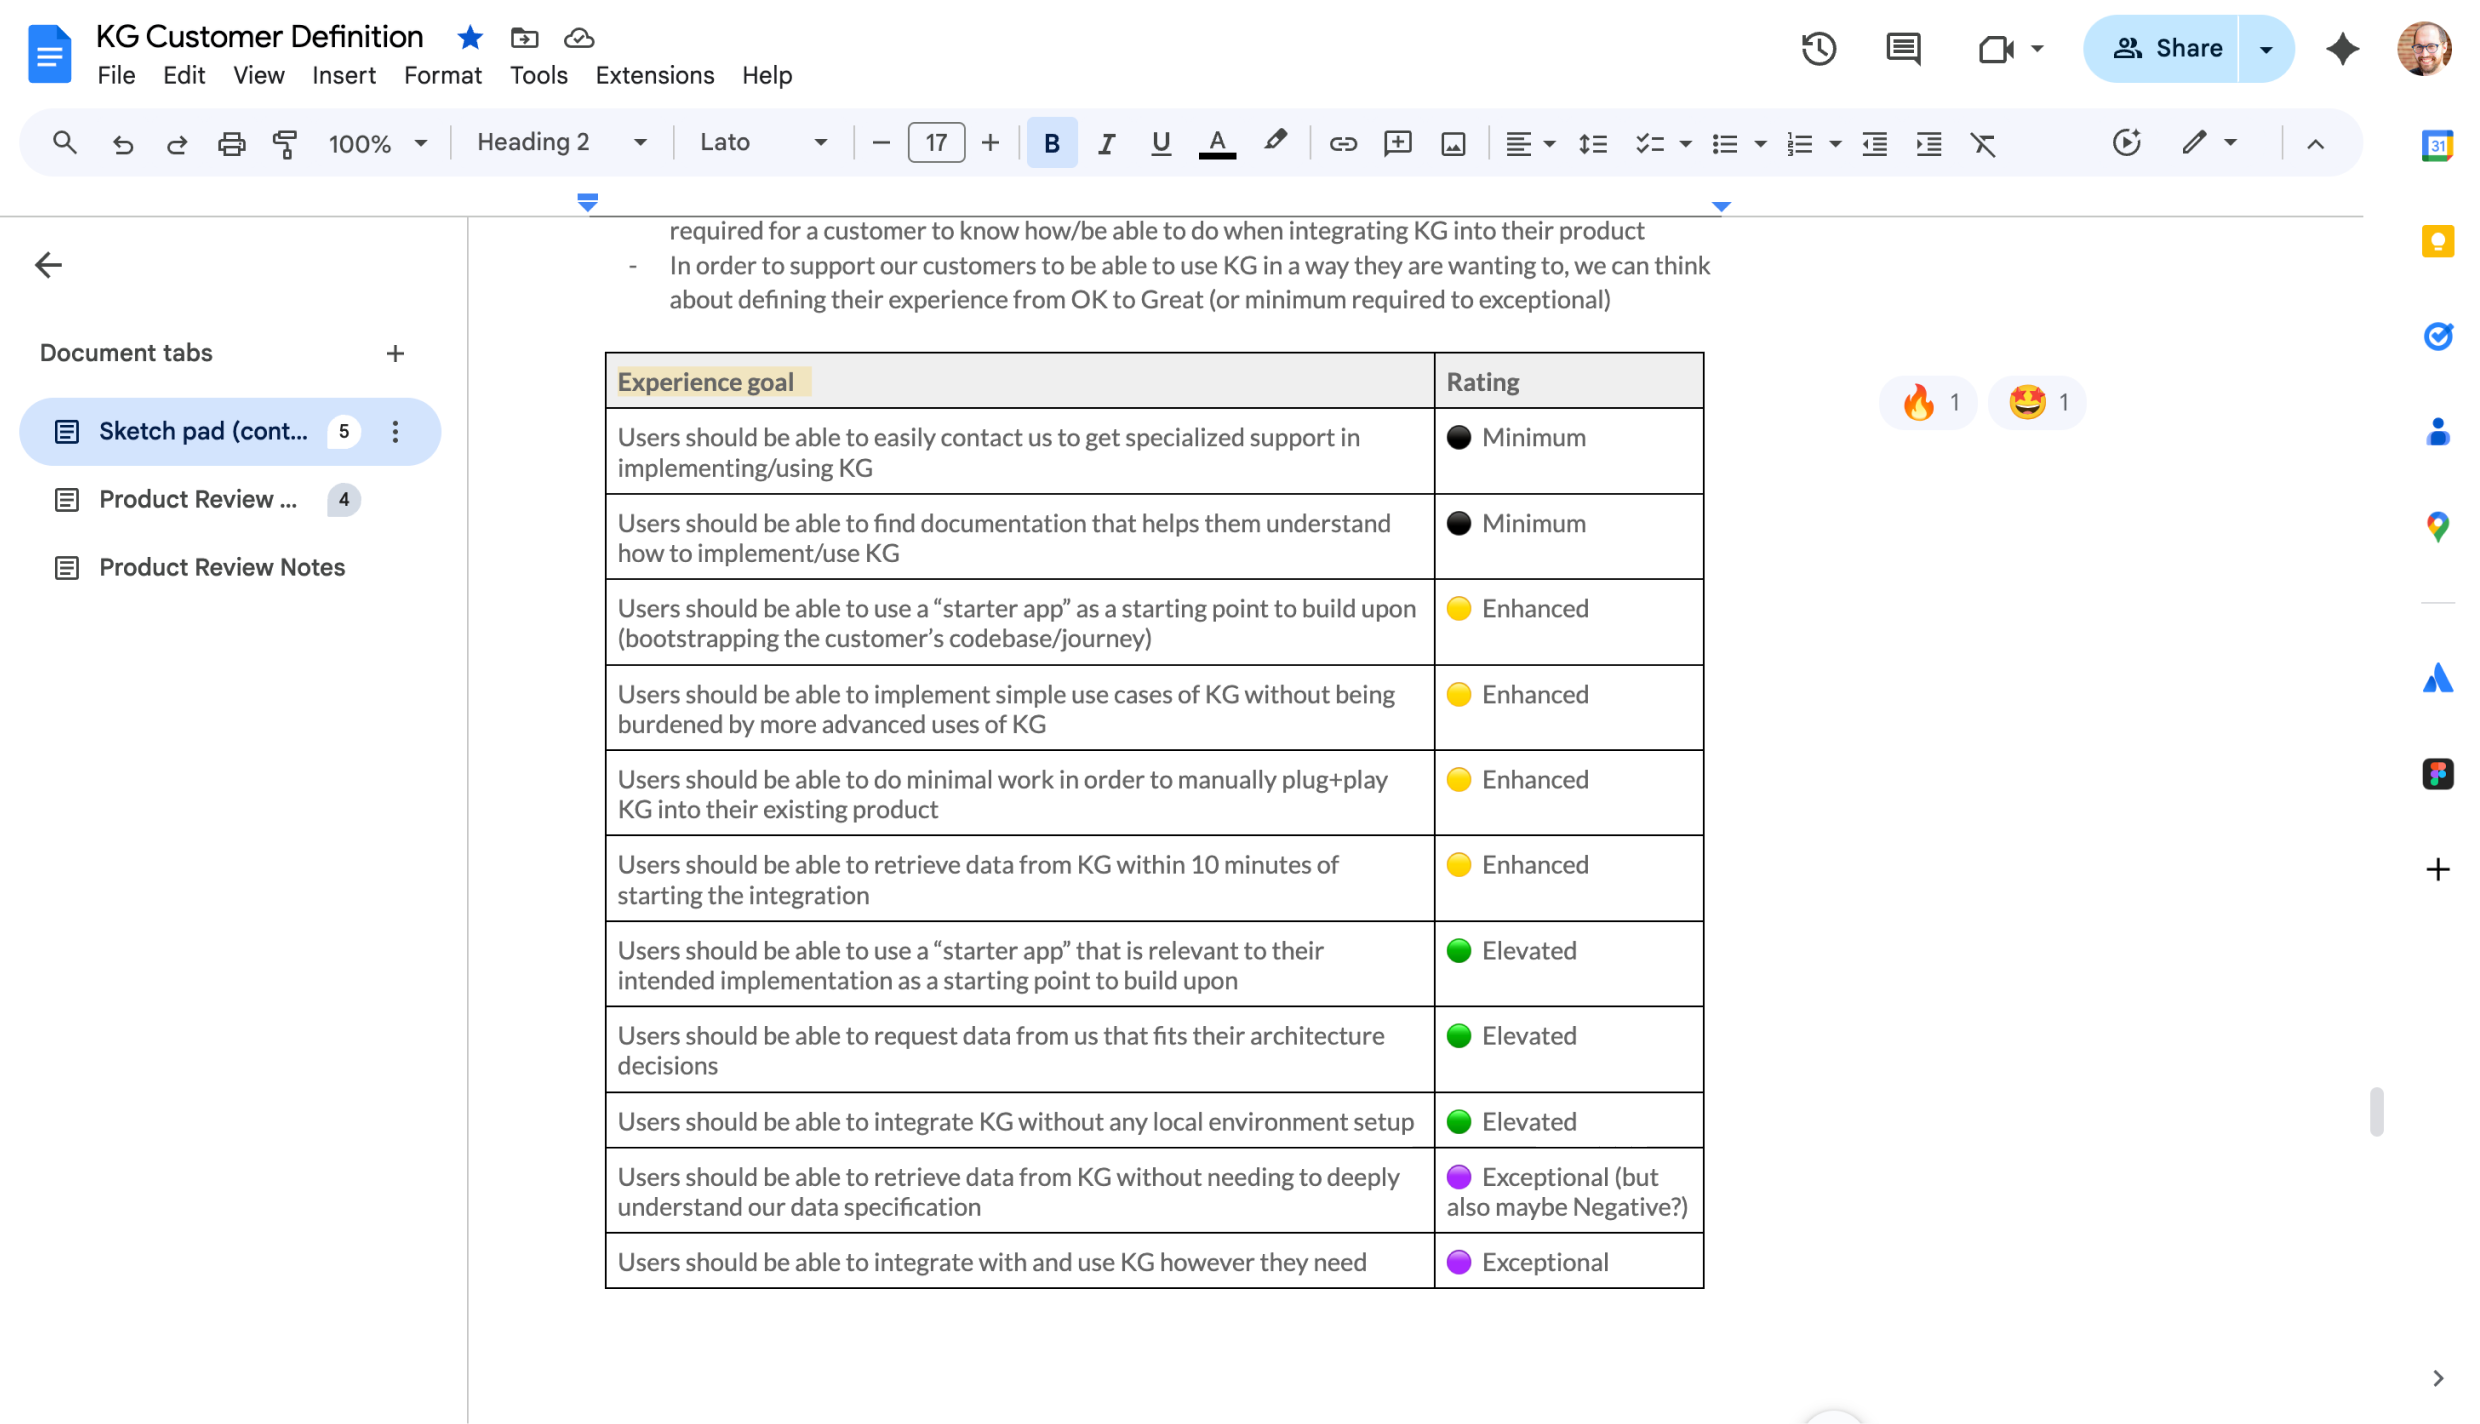Click the add comment toolbar icon
Screen dimensions: 2480x1424
coord(1397,143)
